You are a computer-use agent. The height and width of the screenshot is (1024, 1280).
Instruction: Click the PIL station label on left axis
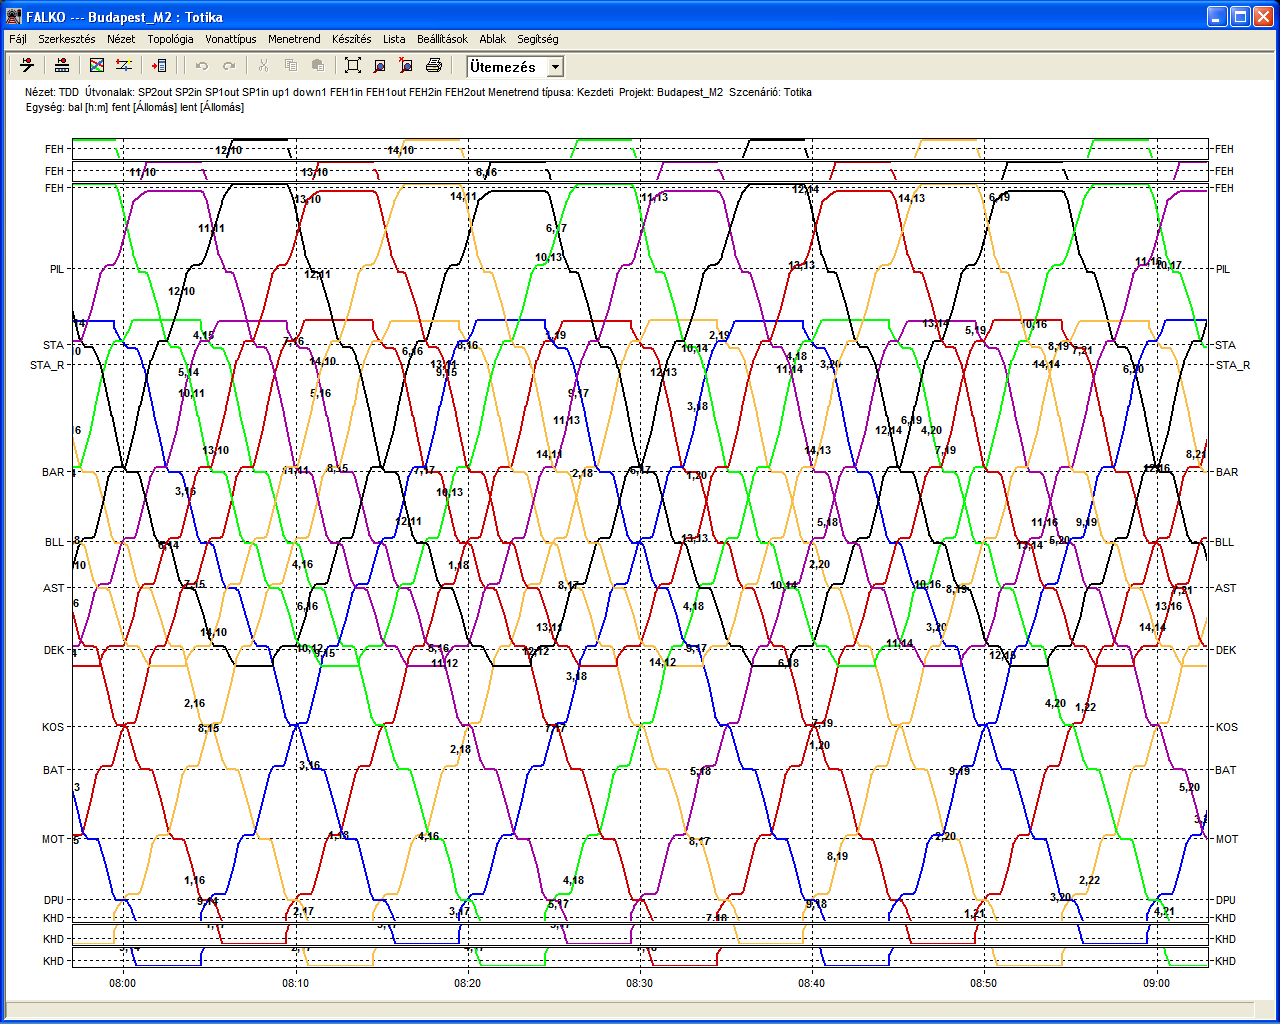[x=57, y=269]
